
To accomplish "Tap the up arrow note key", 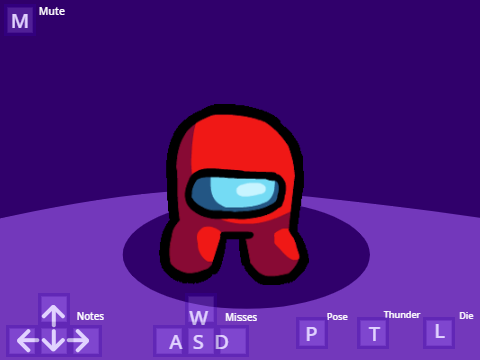I will click(x=54, y=309).
